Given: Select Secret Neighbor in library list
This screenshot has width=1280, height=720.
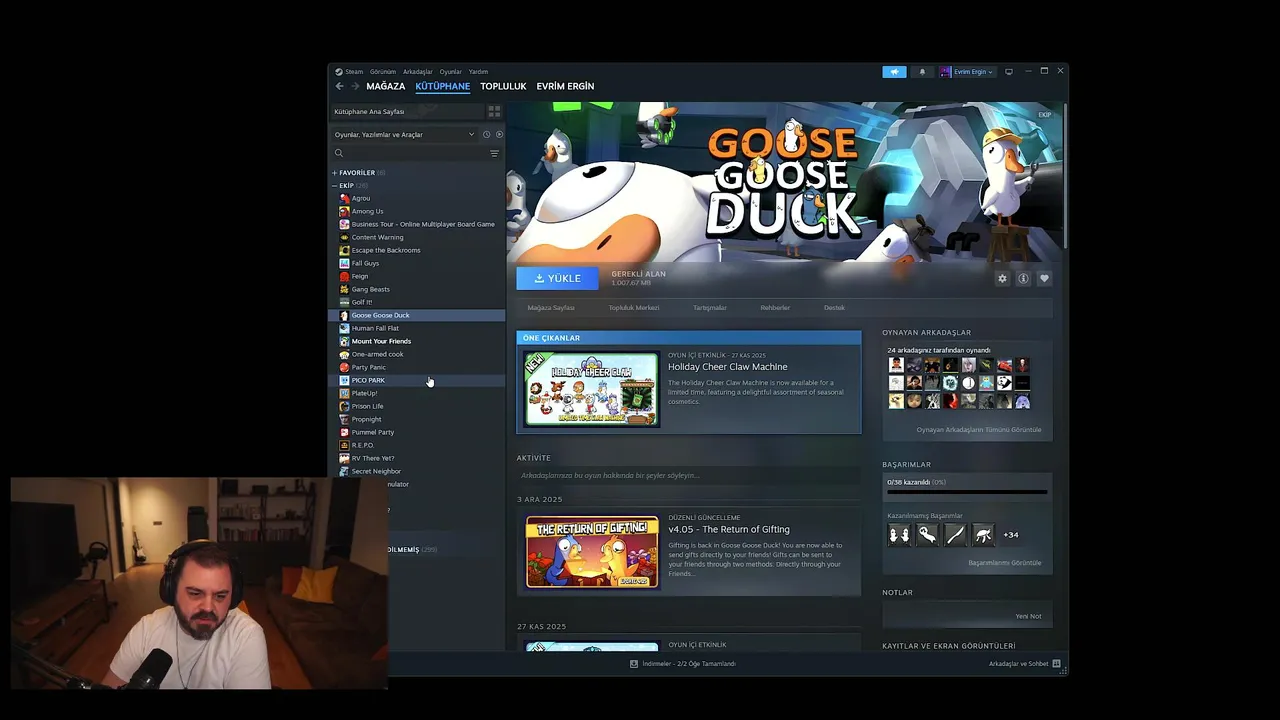Looking at the screenshot, I should [417, 471].
